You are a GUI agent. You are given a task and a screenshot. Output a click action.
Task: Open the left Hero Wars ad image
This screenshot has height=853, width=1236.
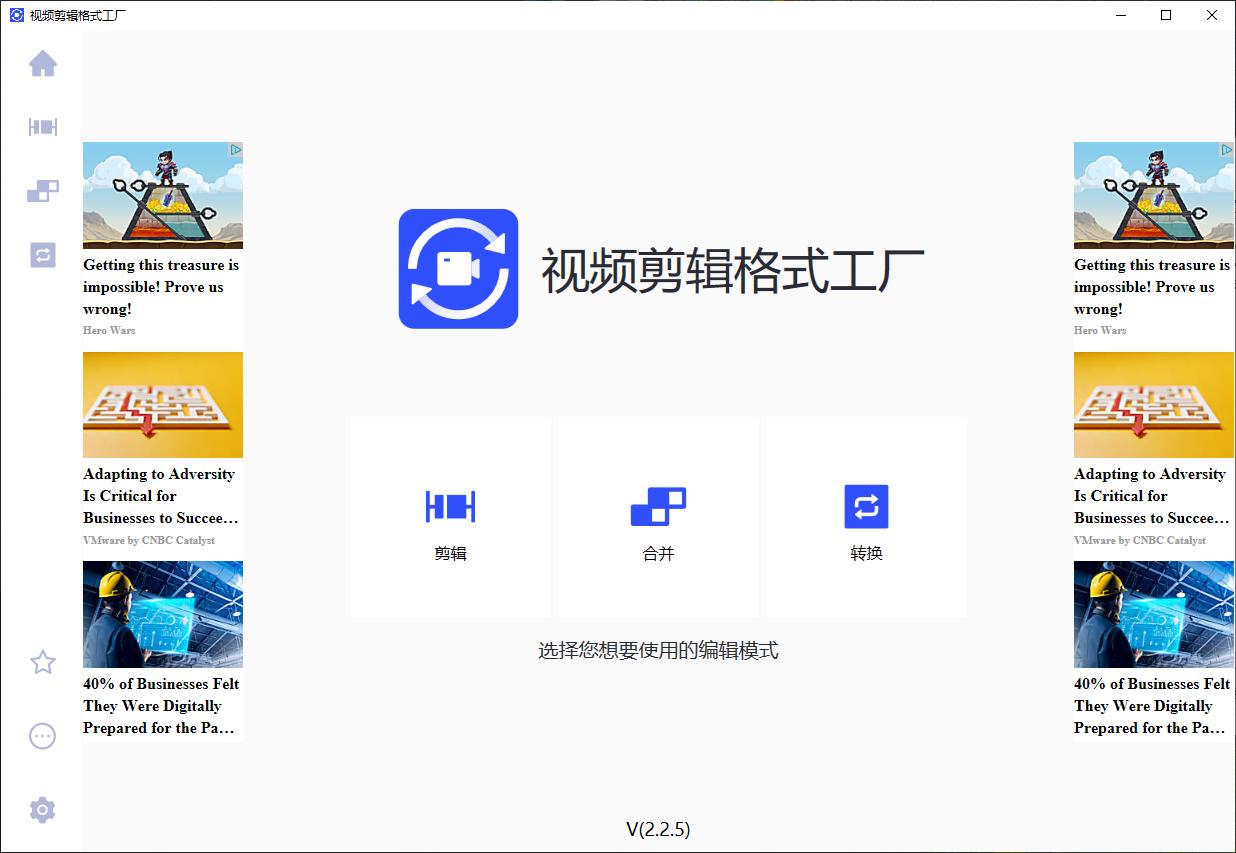tap(162, 195)
